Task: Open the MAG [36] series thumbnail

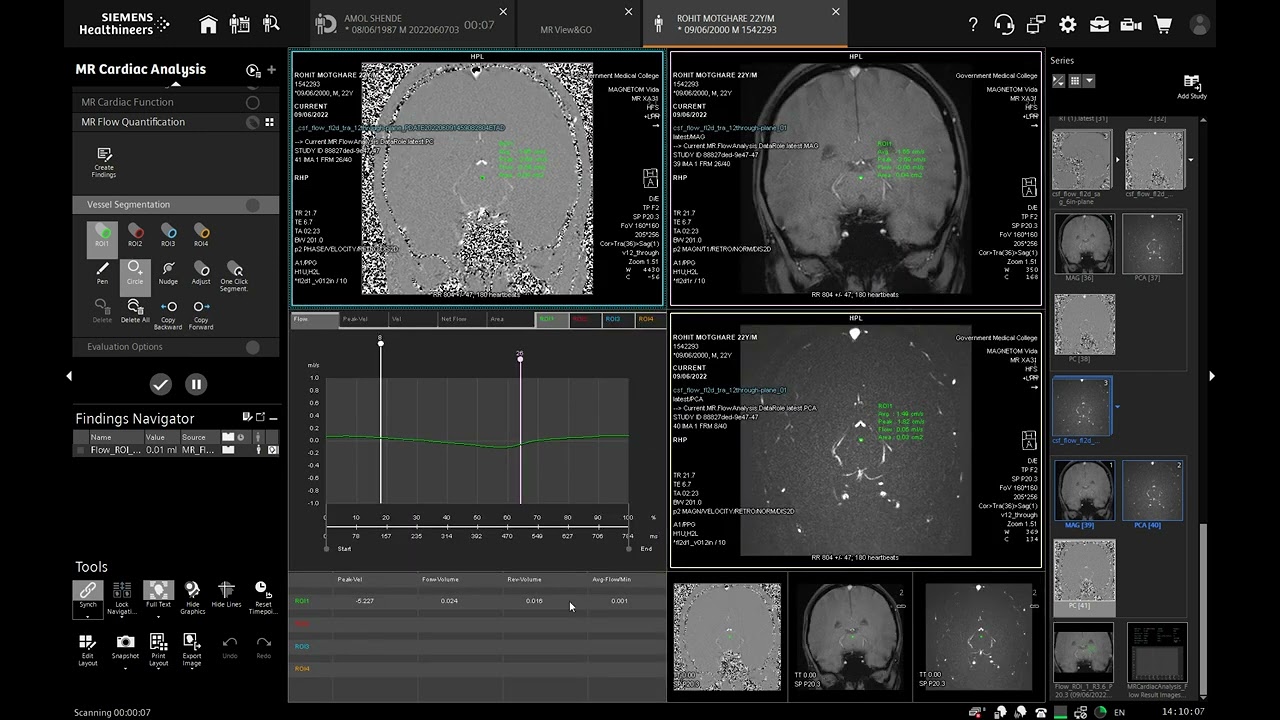Action: pos(1084,244)
